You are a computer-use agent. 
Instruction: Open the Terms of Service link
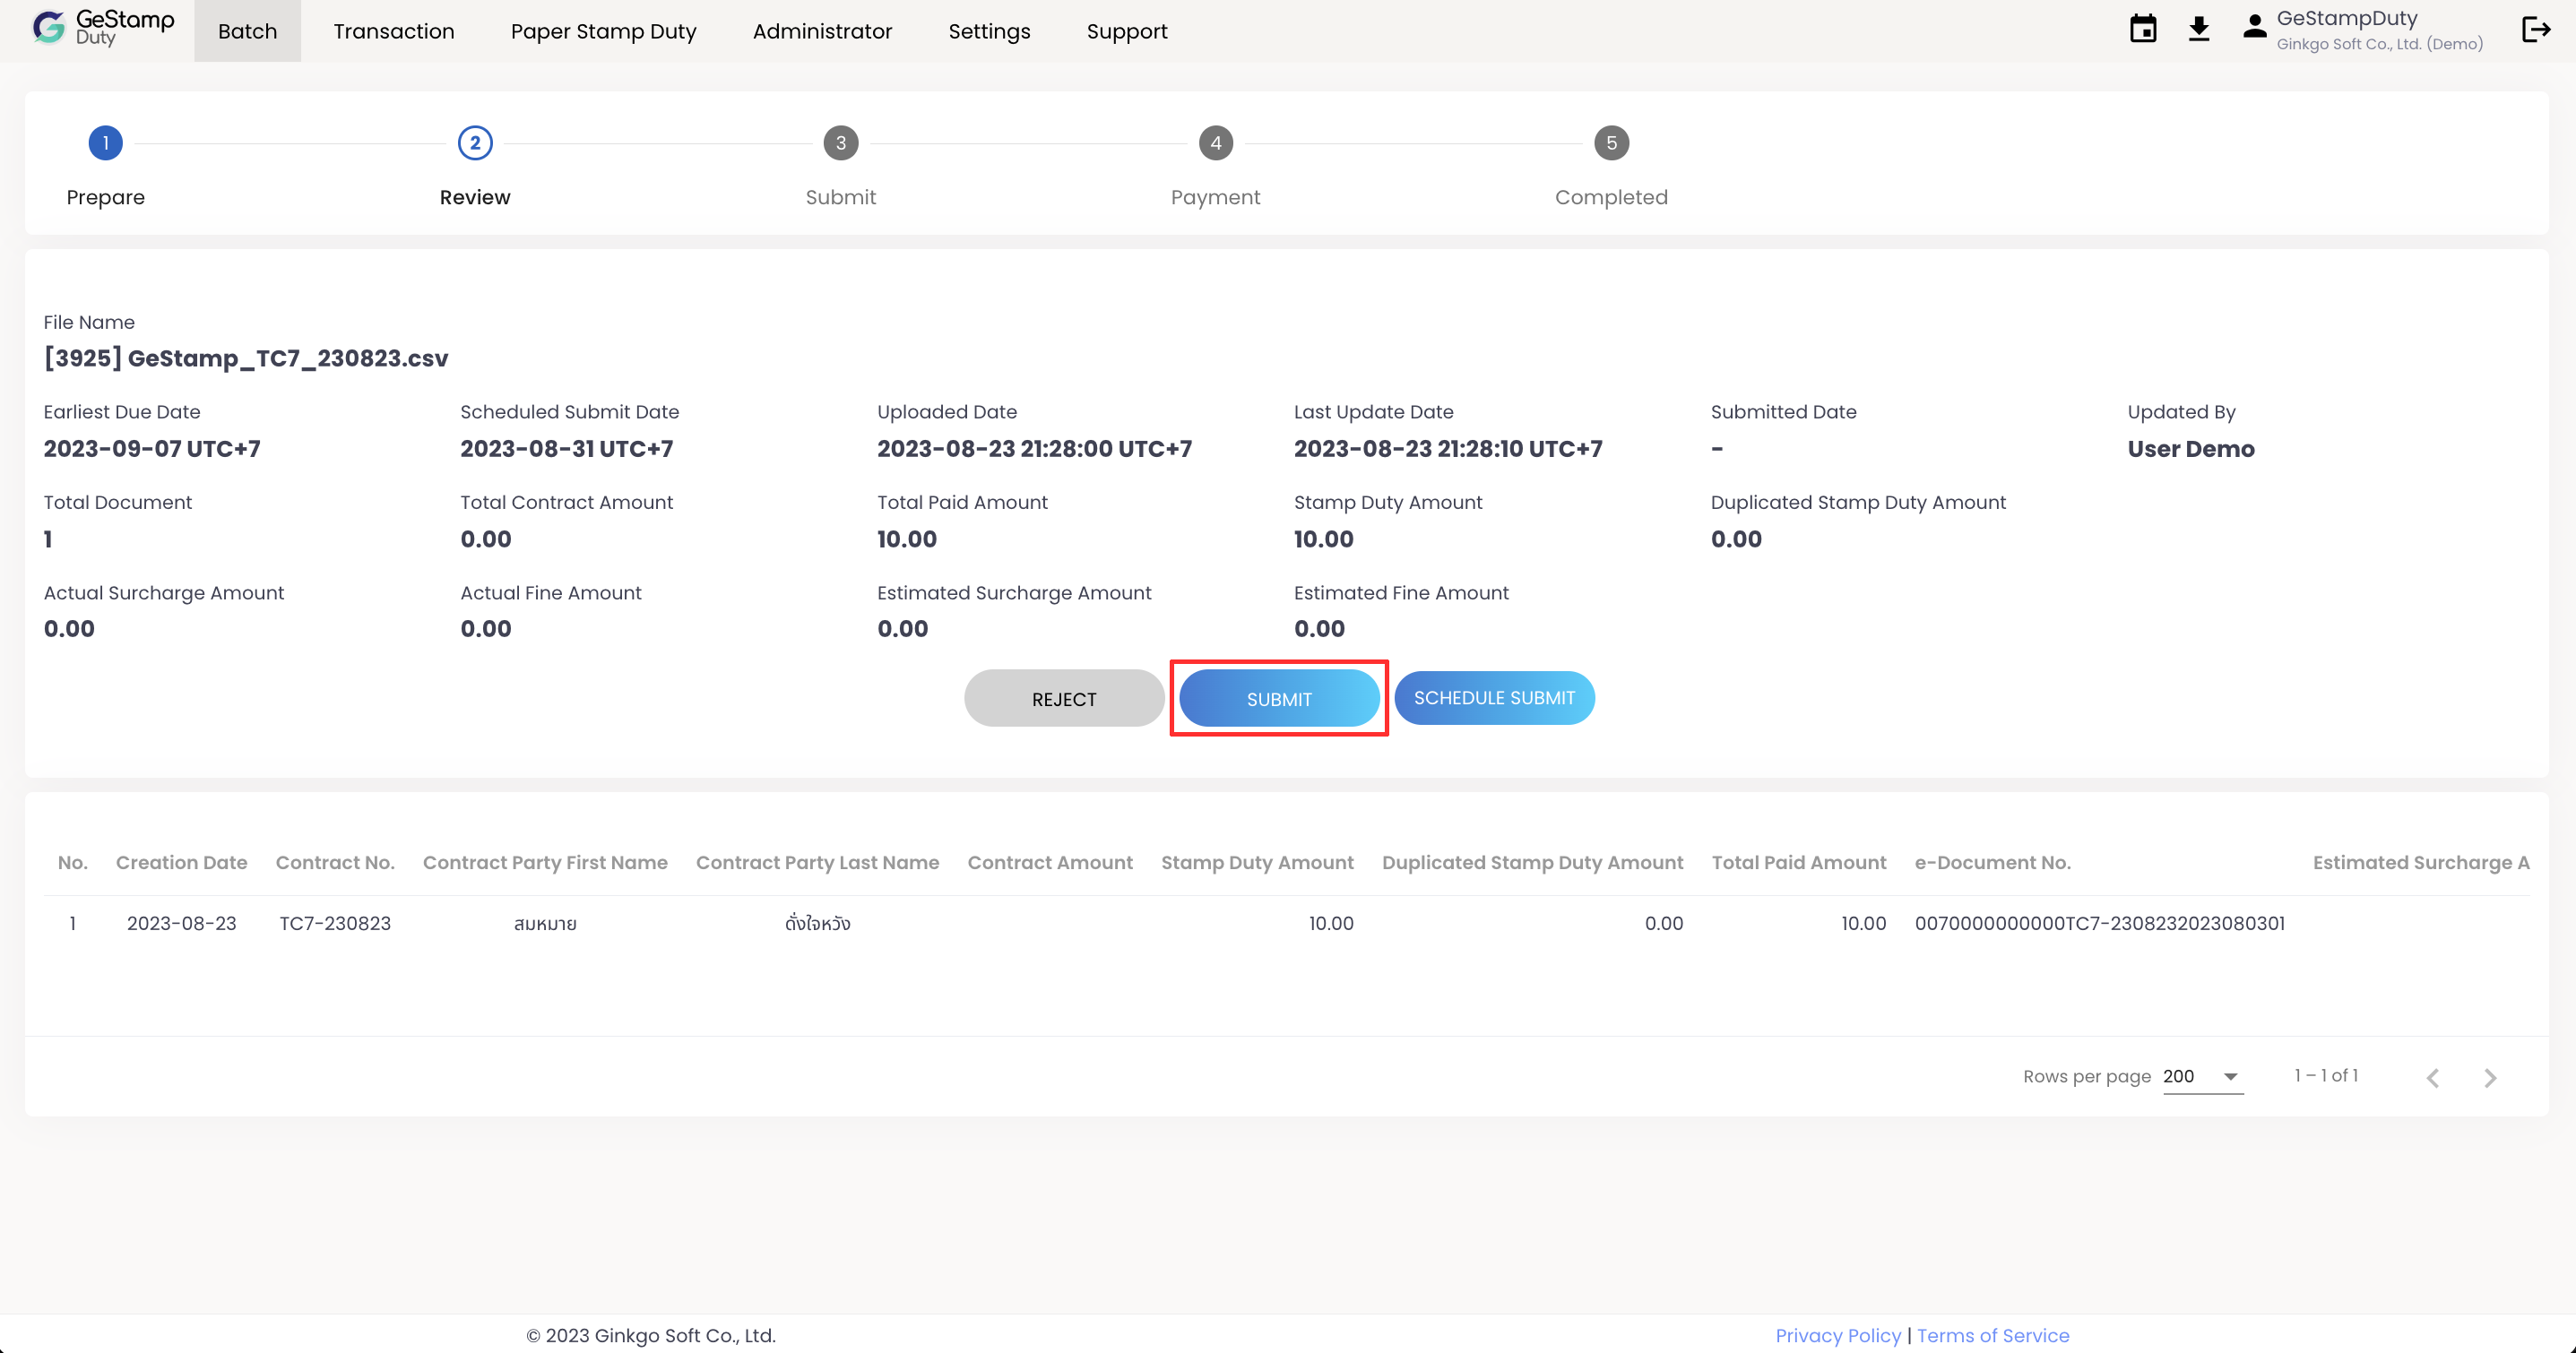point(1993,1335)
